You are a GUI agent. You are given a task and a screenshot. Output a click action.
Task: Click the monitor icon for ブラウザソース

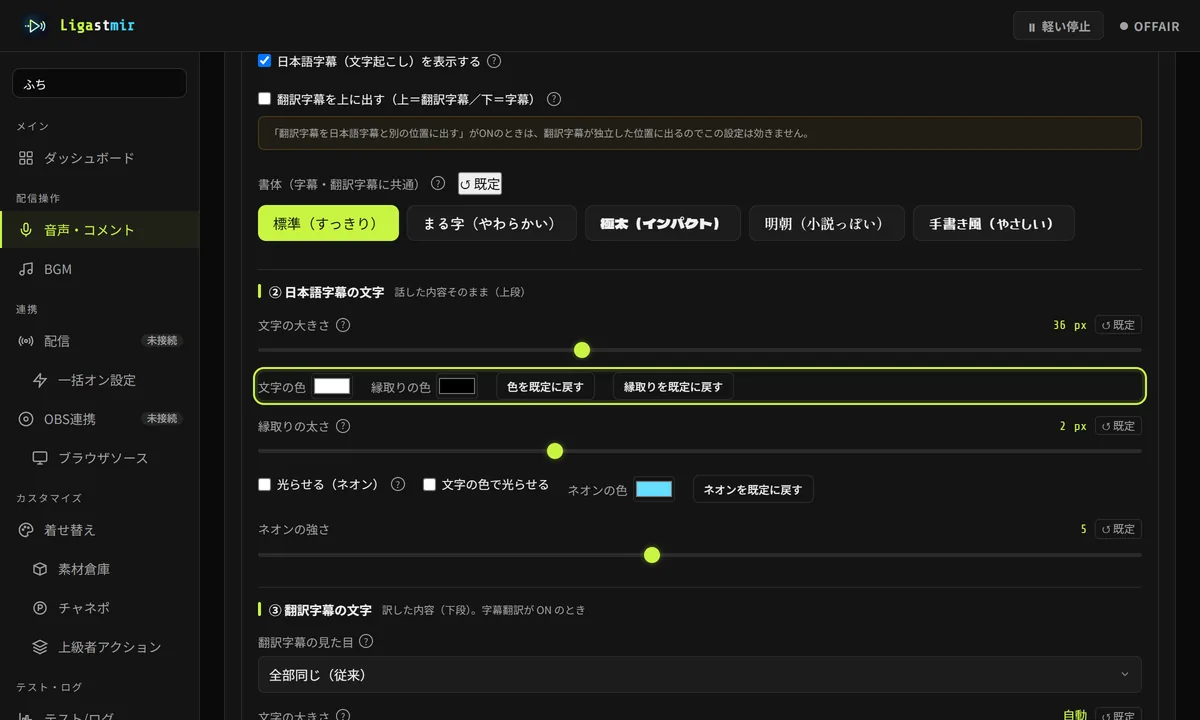click(40, 458)
